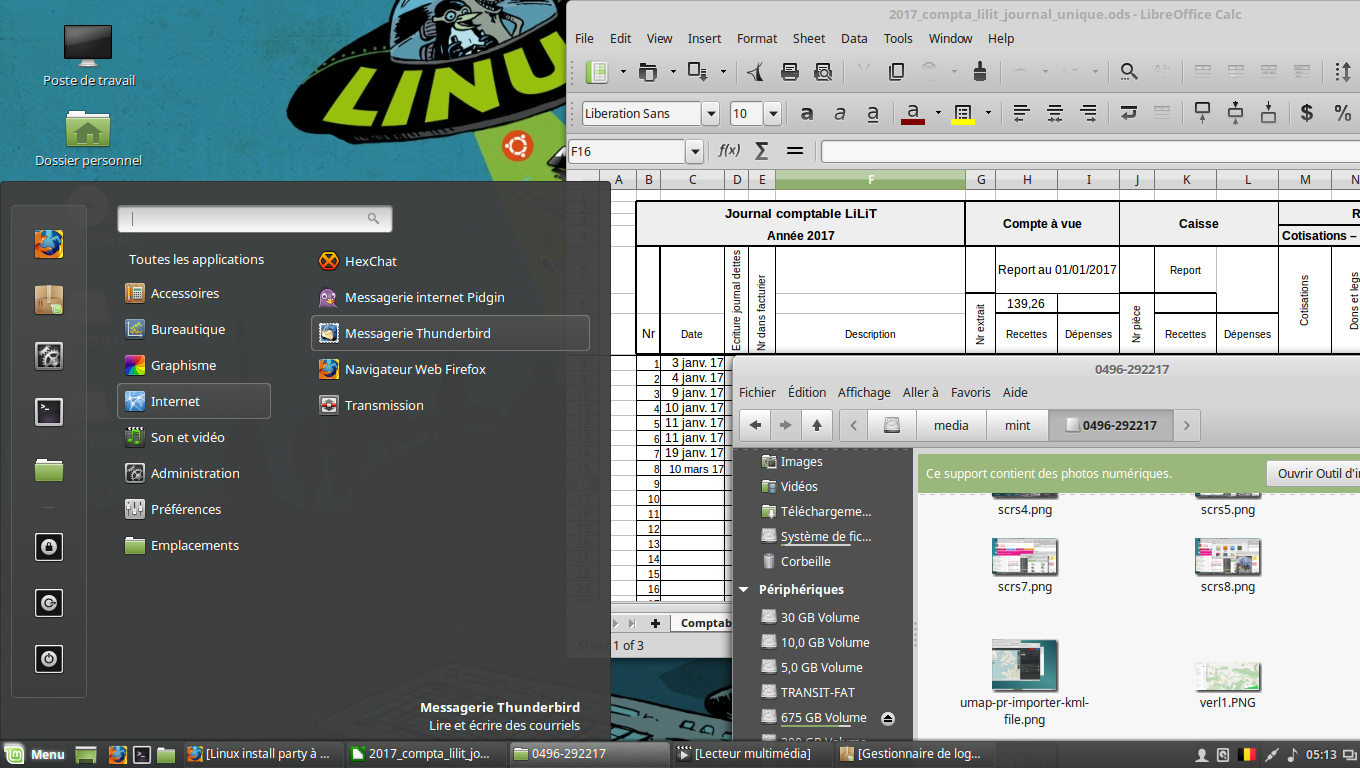Screen dimensions: 1360x768
Task: Open the Liberation Sans font dropdown
Action: pyautogui.click(x=710, y=113)
